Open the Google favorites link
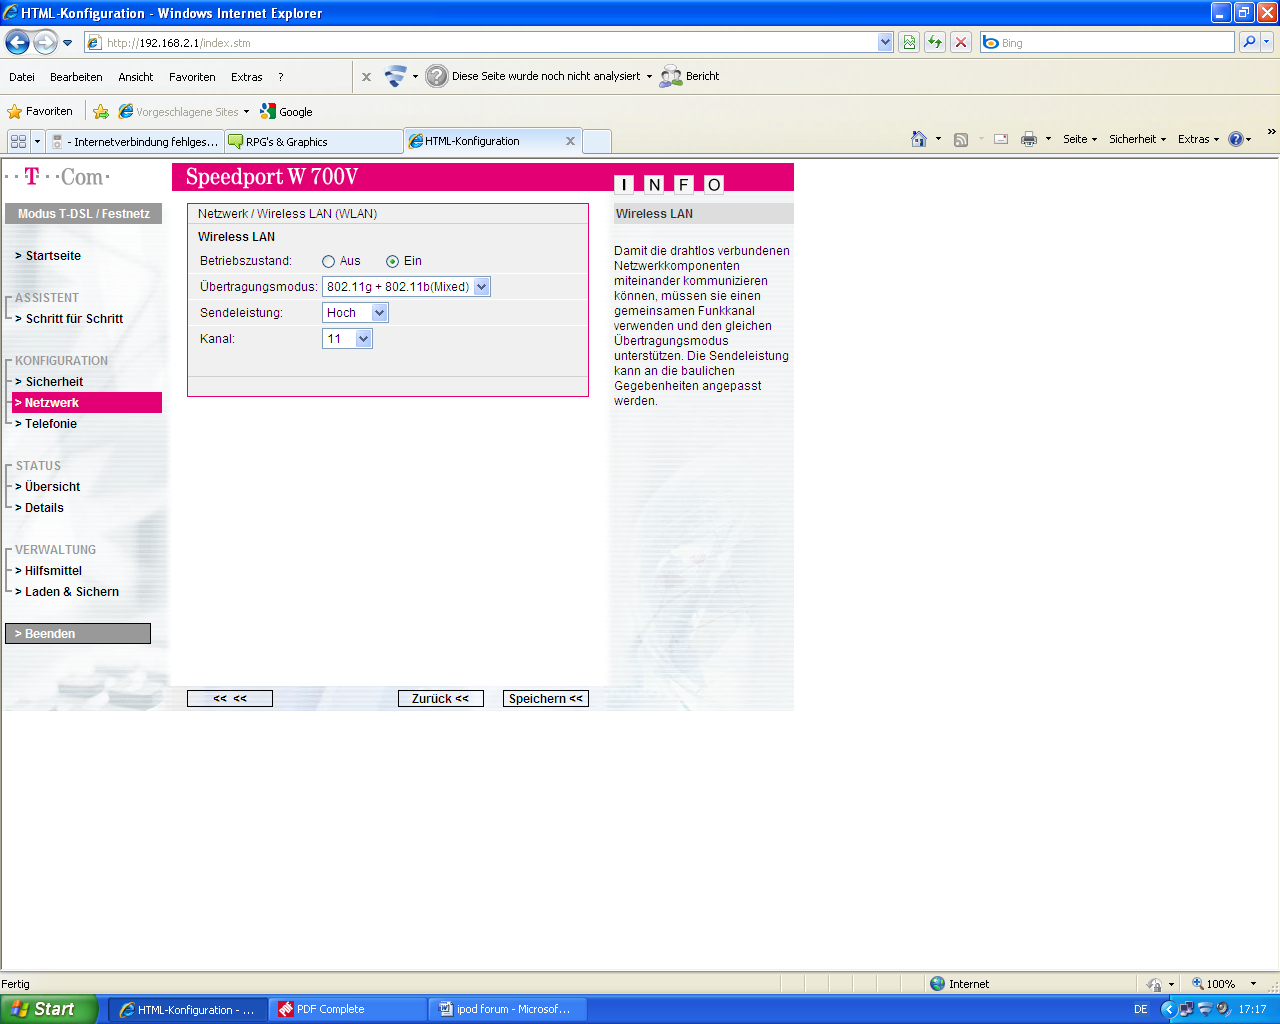 click(287, 112)
